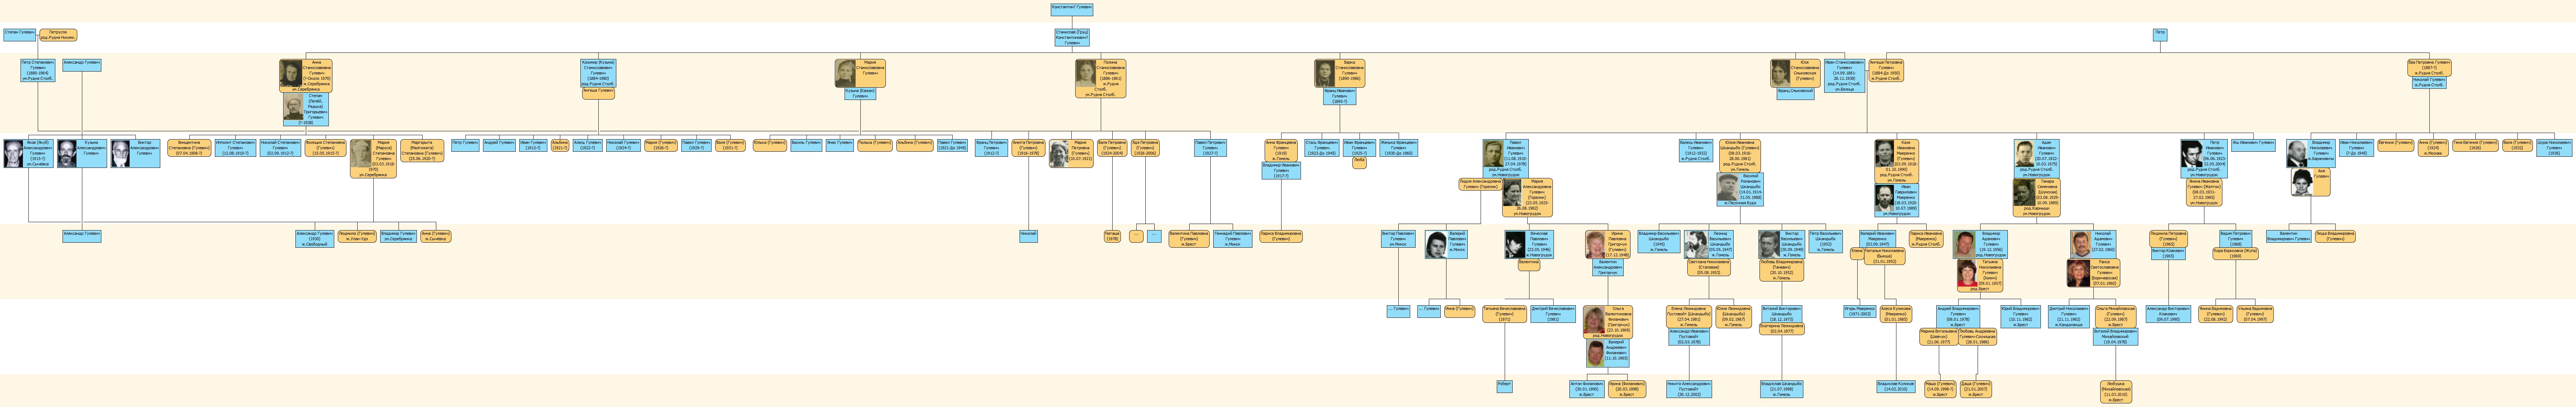Select Петр Степанович Гулевич (1880-1964)
Image resolution: width=2576 pixels, height=407 pixels.
click(38, 70)
